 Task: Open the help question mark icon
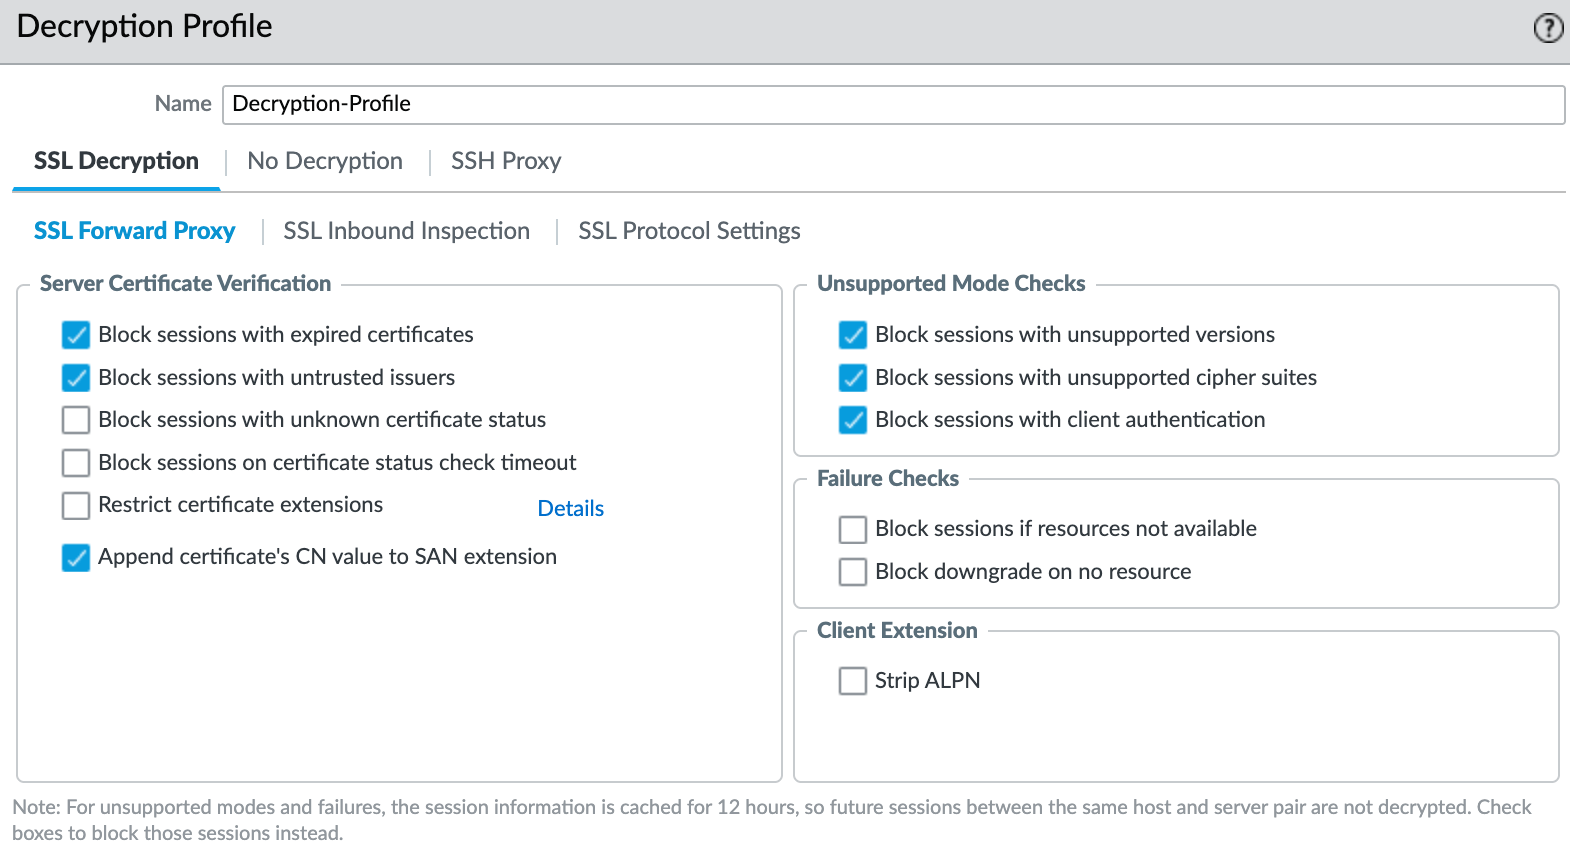coord(1548,28)
